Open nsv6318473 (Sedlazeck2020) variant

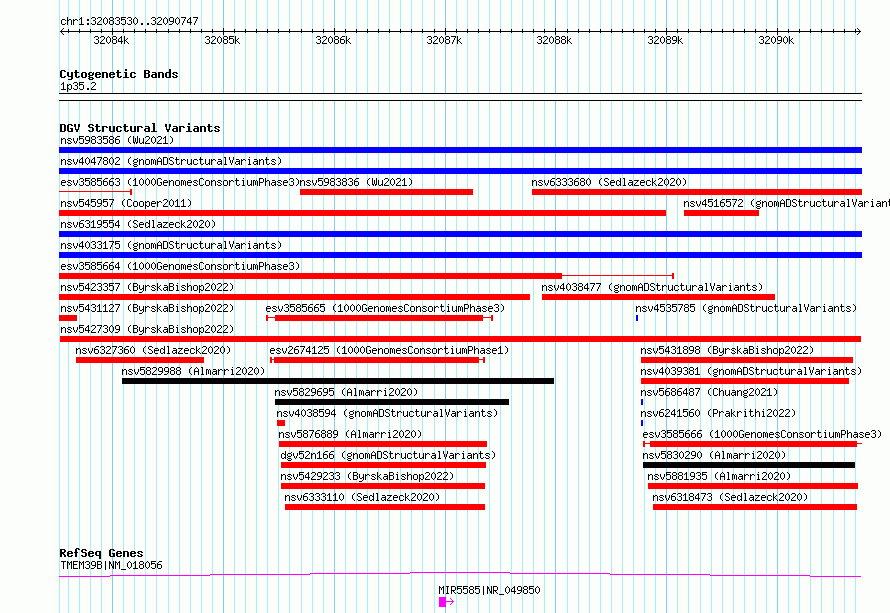[x=730, y=497]
